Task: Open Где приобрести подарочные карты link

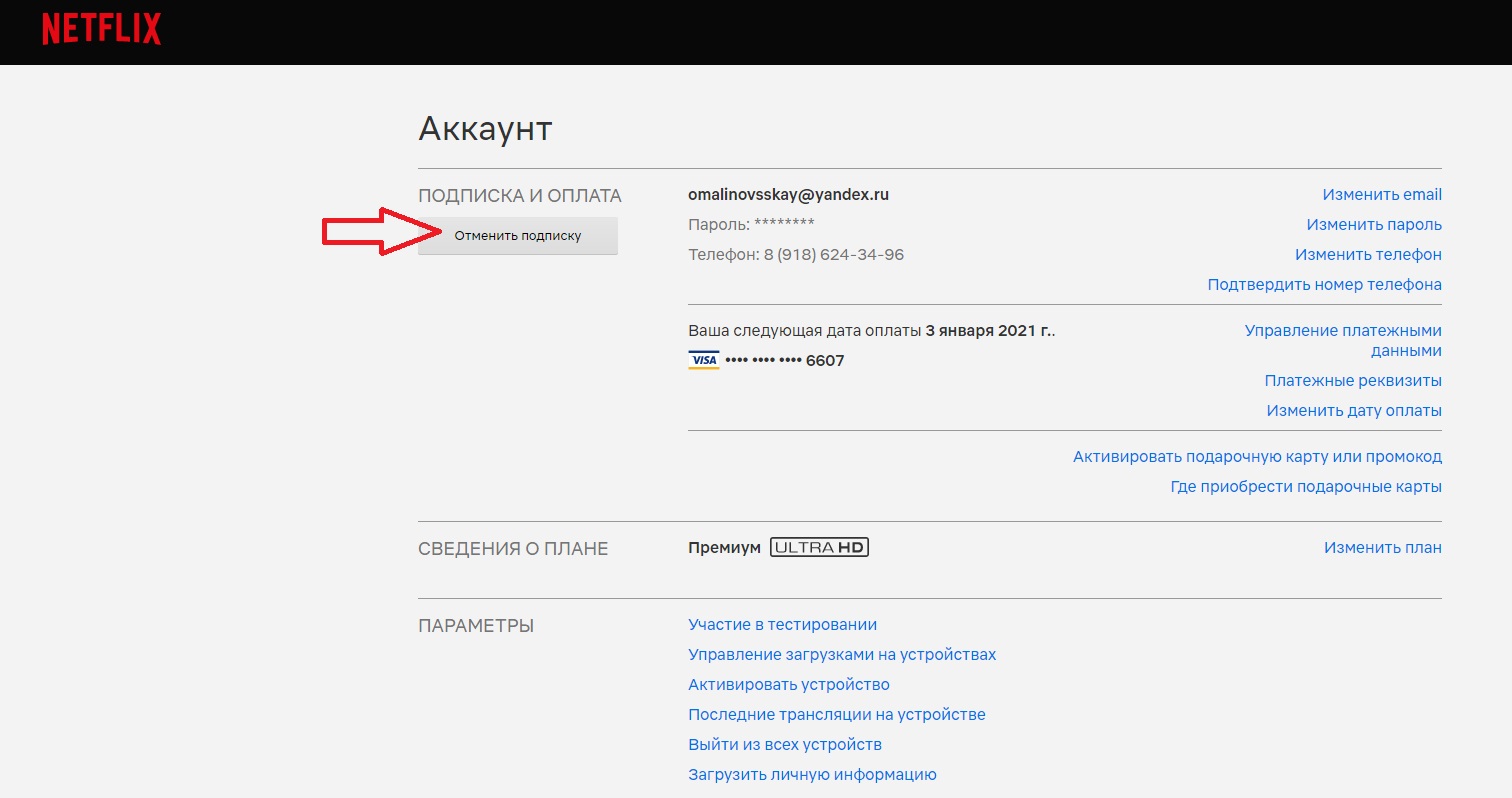Action: click(1306, 487)
